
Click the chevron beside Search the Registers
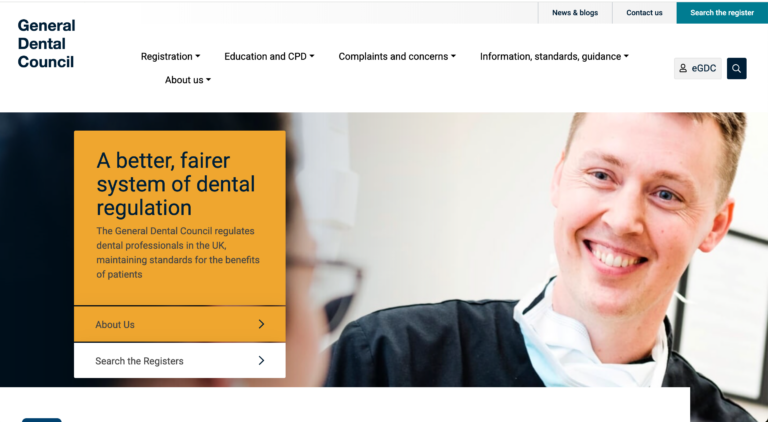point(261,361)
